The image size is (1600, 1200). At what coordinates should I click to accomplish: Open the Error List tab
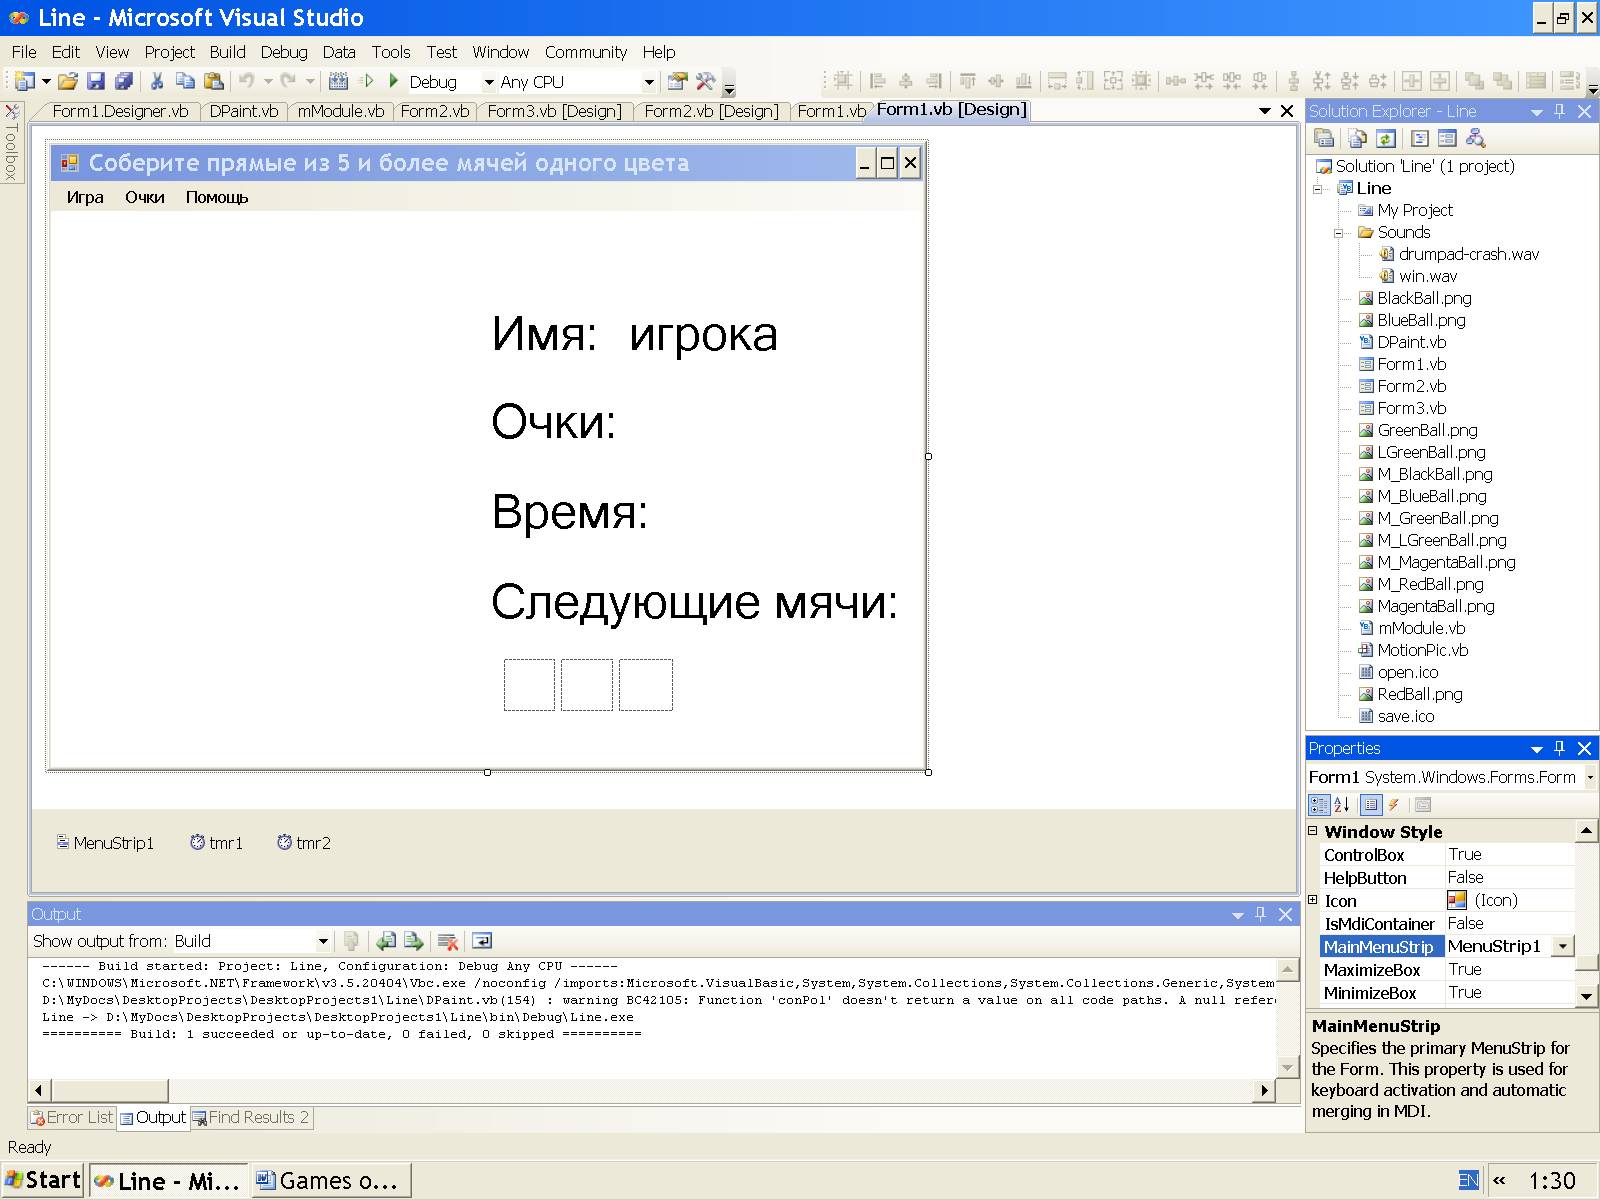point(72,1117)
